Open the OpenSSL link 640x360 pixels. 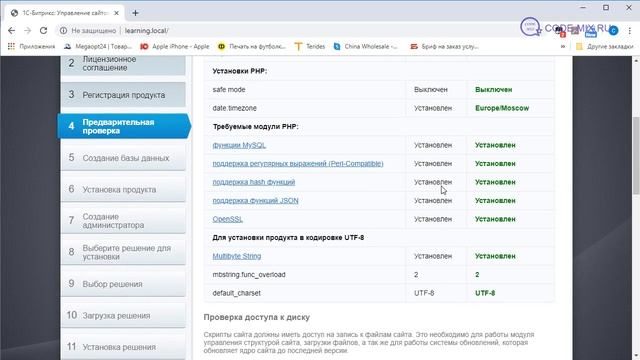pyautogui.click(x=228, y=219)
